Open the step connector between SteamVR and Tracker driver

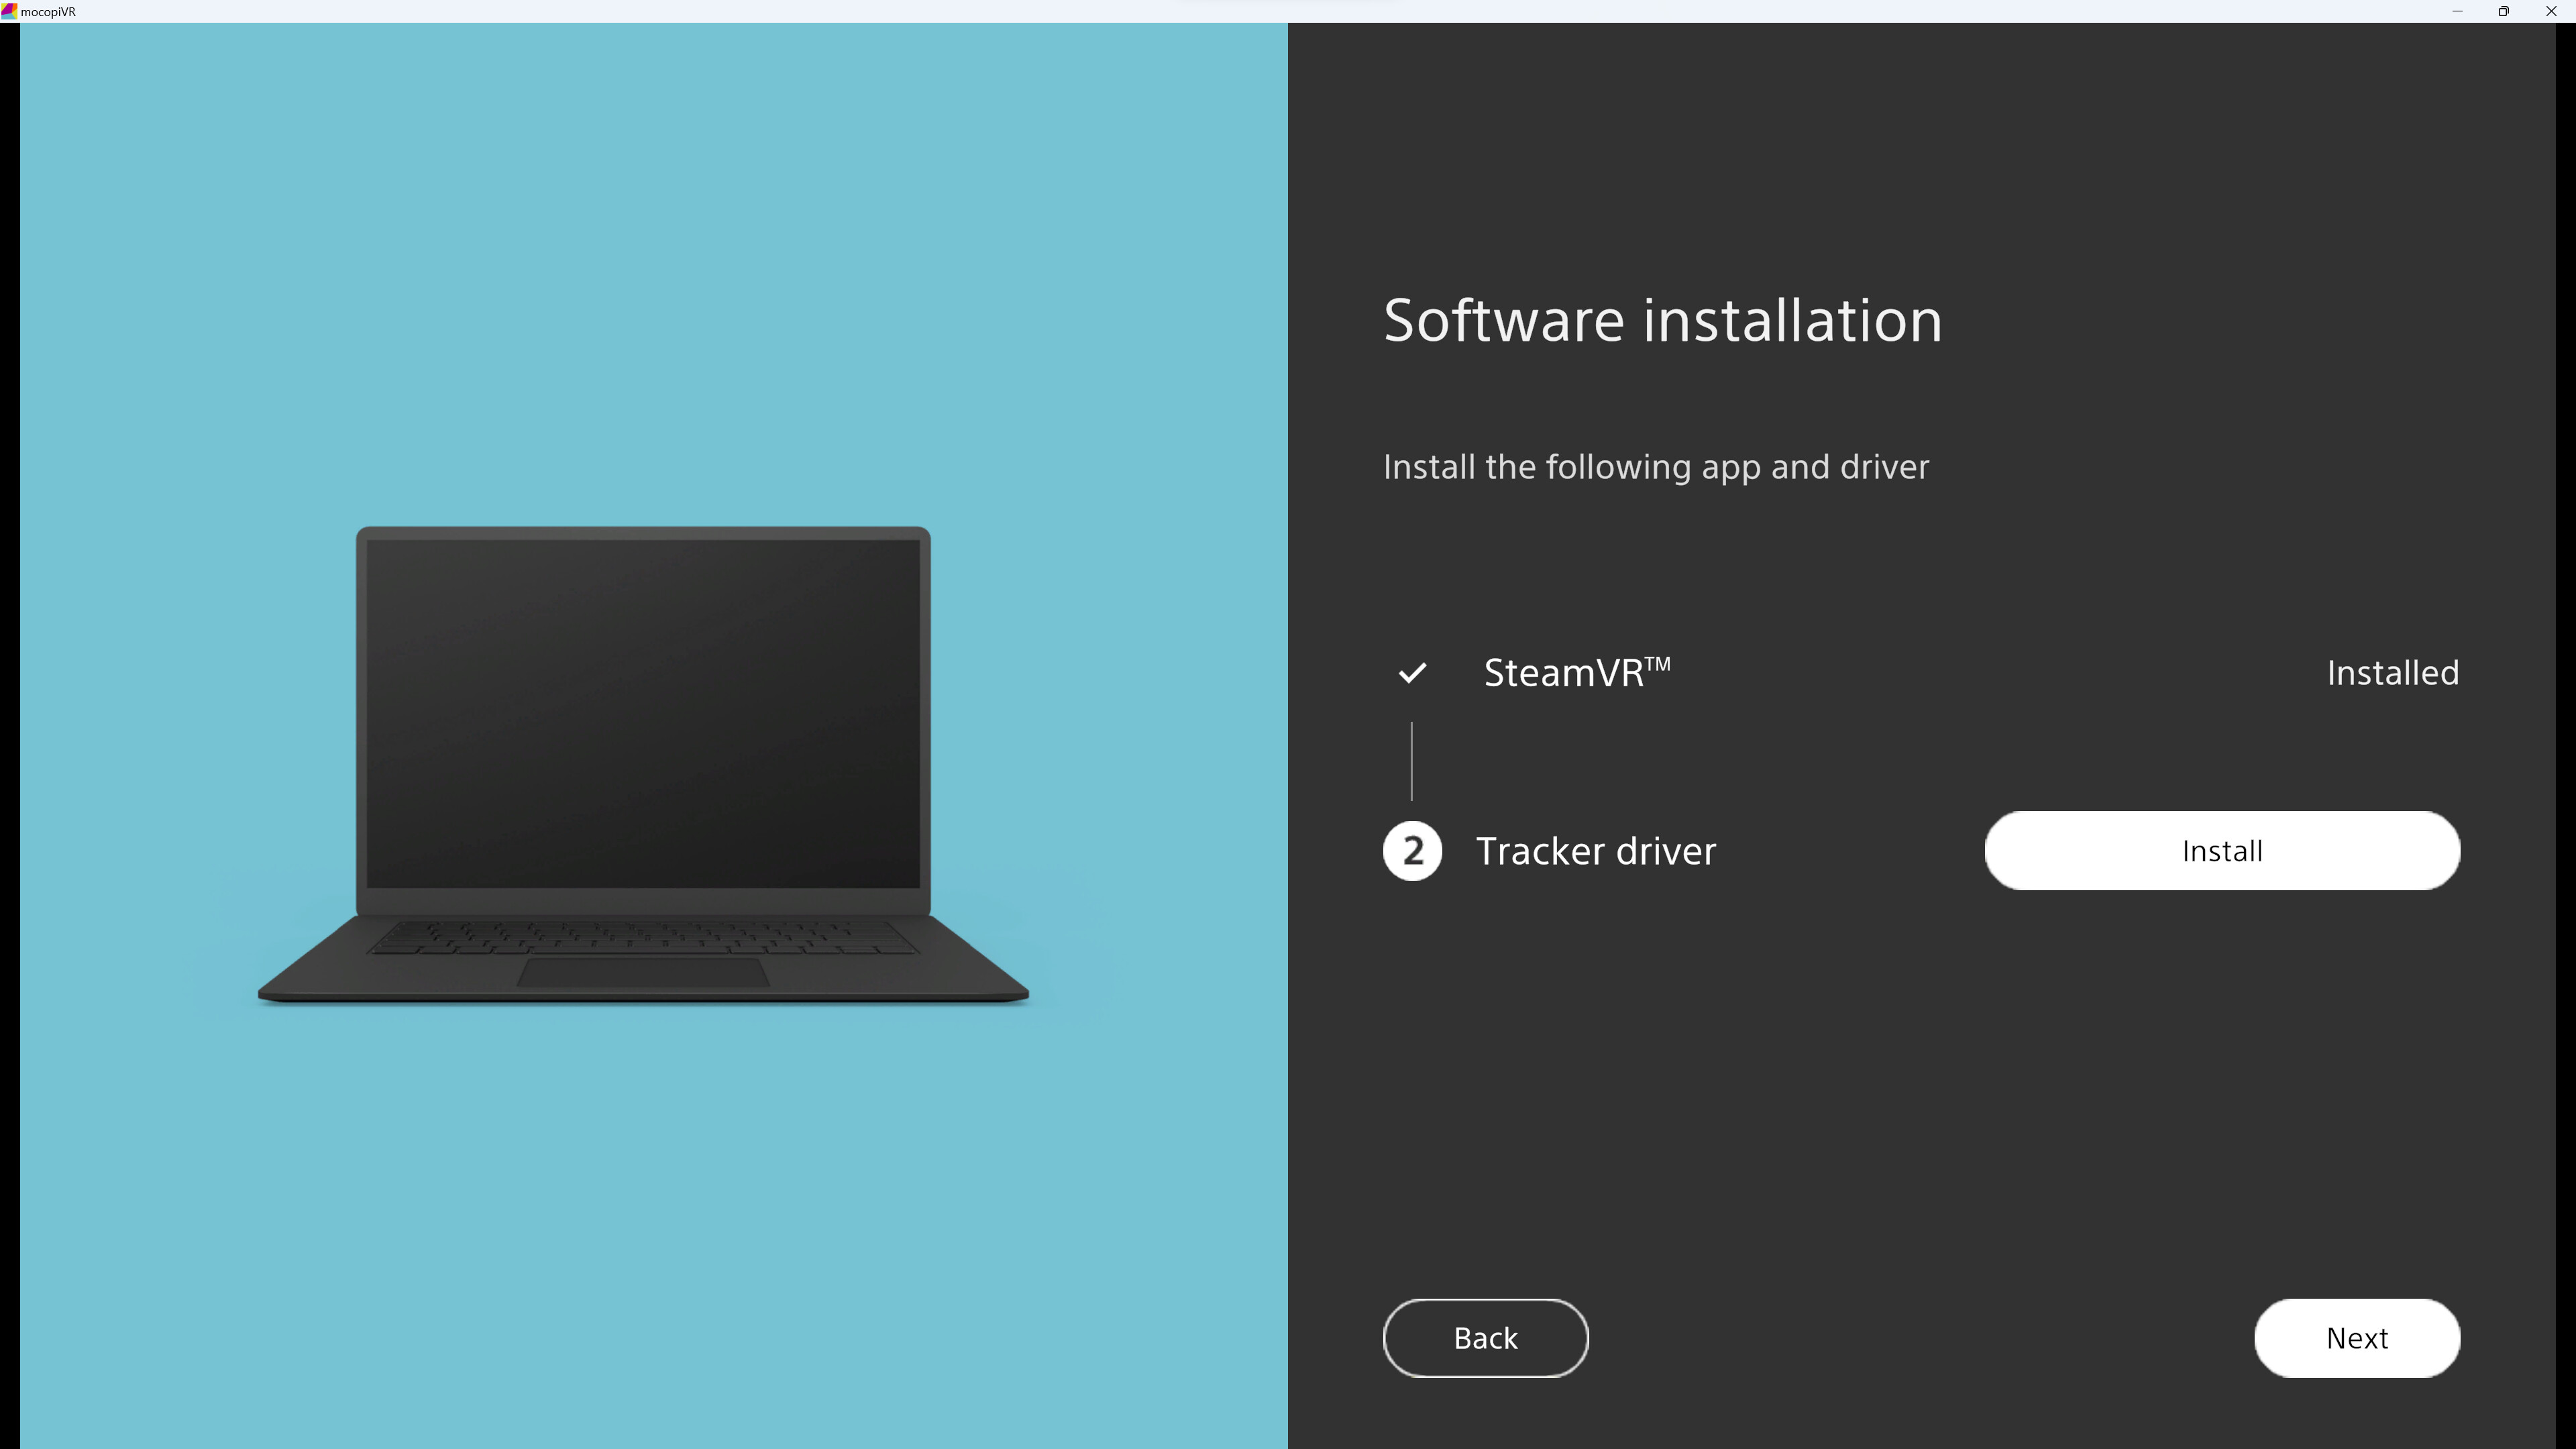tap(1411, 760)
